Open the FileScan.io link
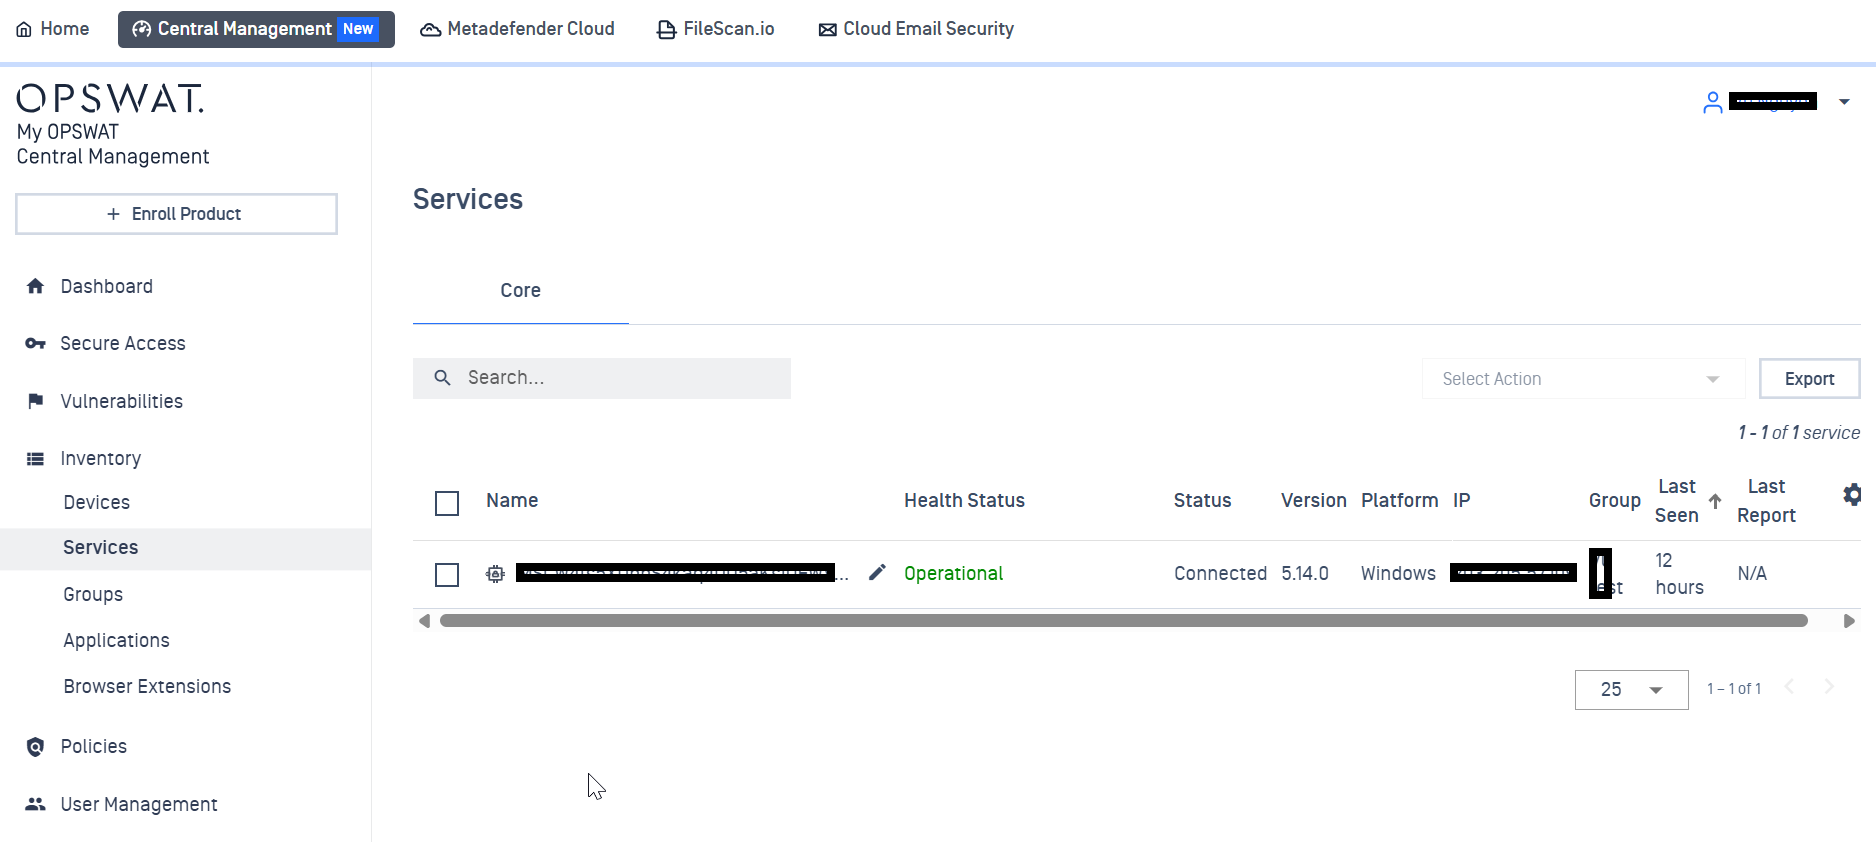This screenshot has height=842, width=1876. 715,29
